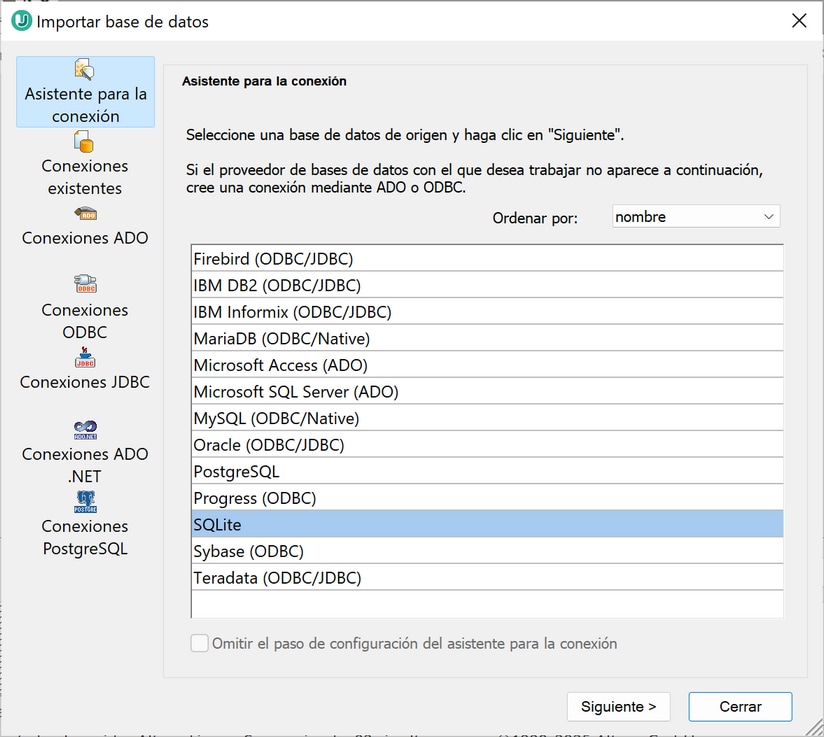Open the Conexiones existentes icon
This screenshot has width=824, height=737.
85,142
